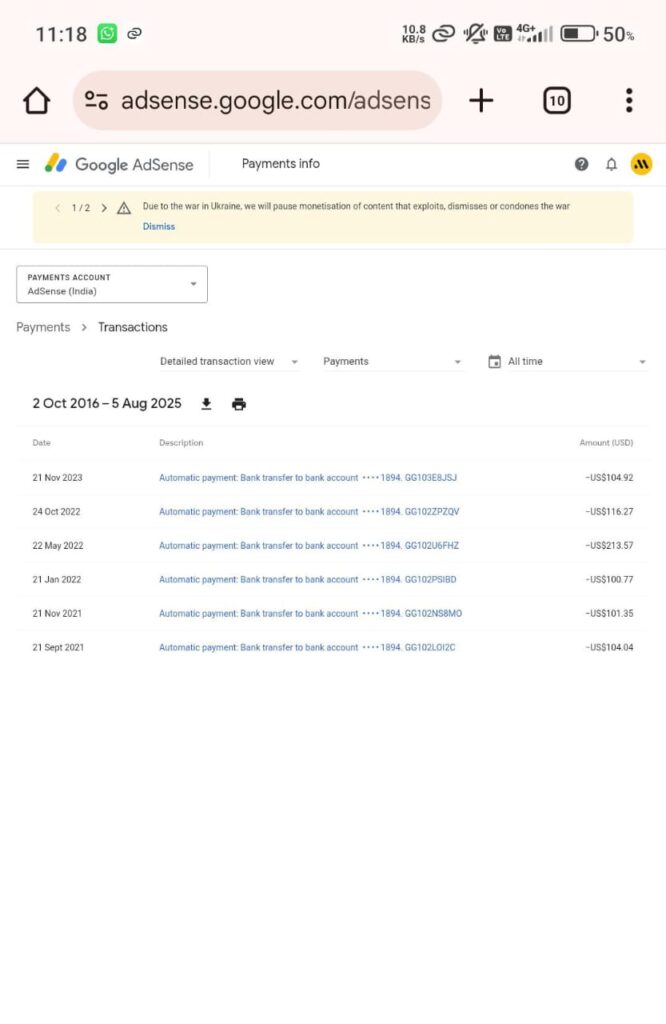
Task: Go to previous notice in banner
Action: click(x=57, y=208)
